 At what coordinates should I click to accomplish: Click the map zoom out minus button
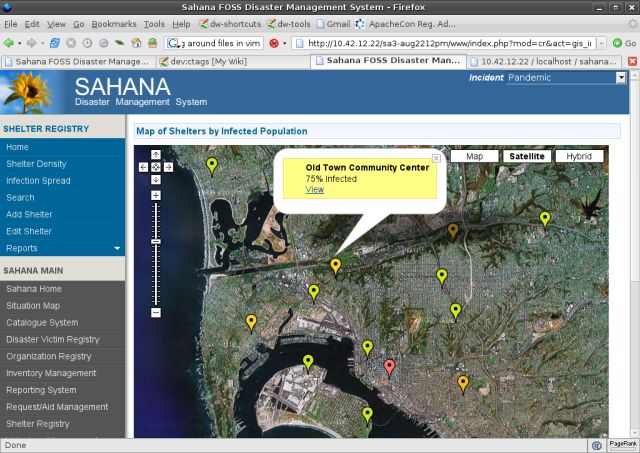coord(156,312)
